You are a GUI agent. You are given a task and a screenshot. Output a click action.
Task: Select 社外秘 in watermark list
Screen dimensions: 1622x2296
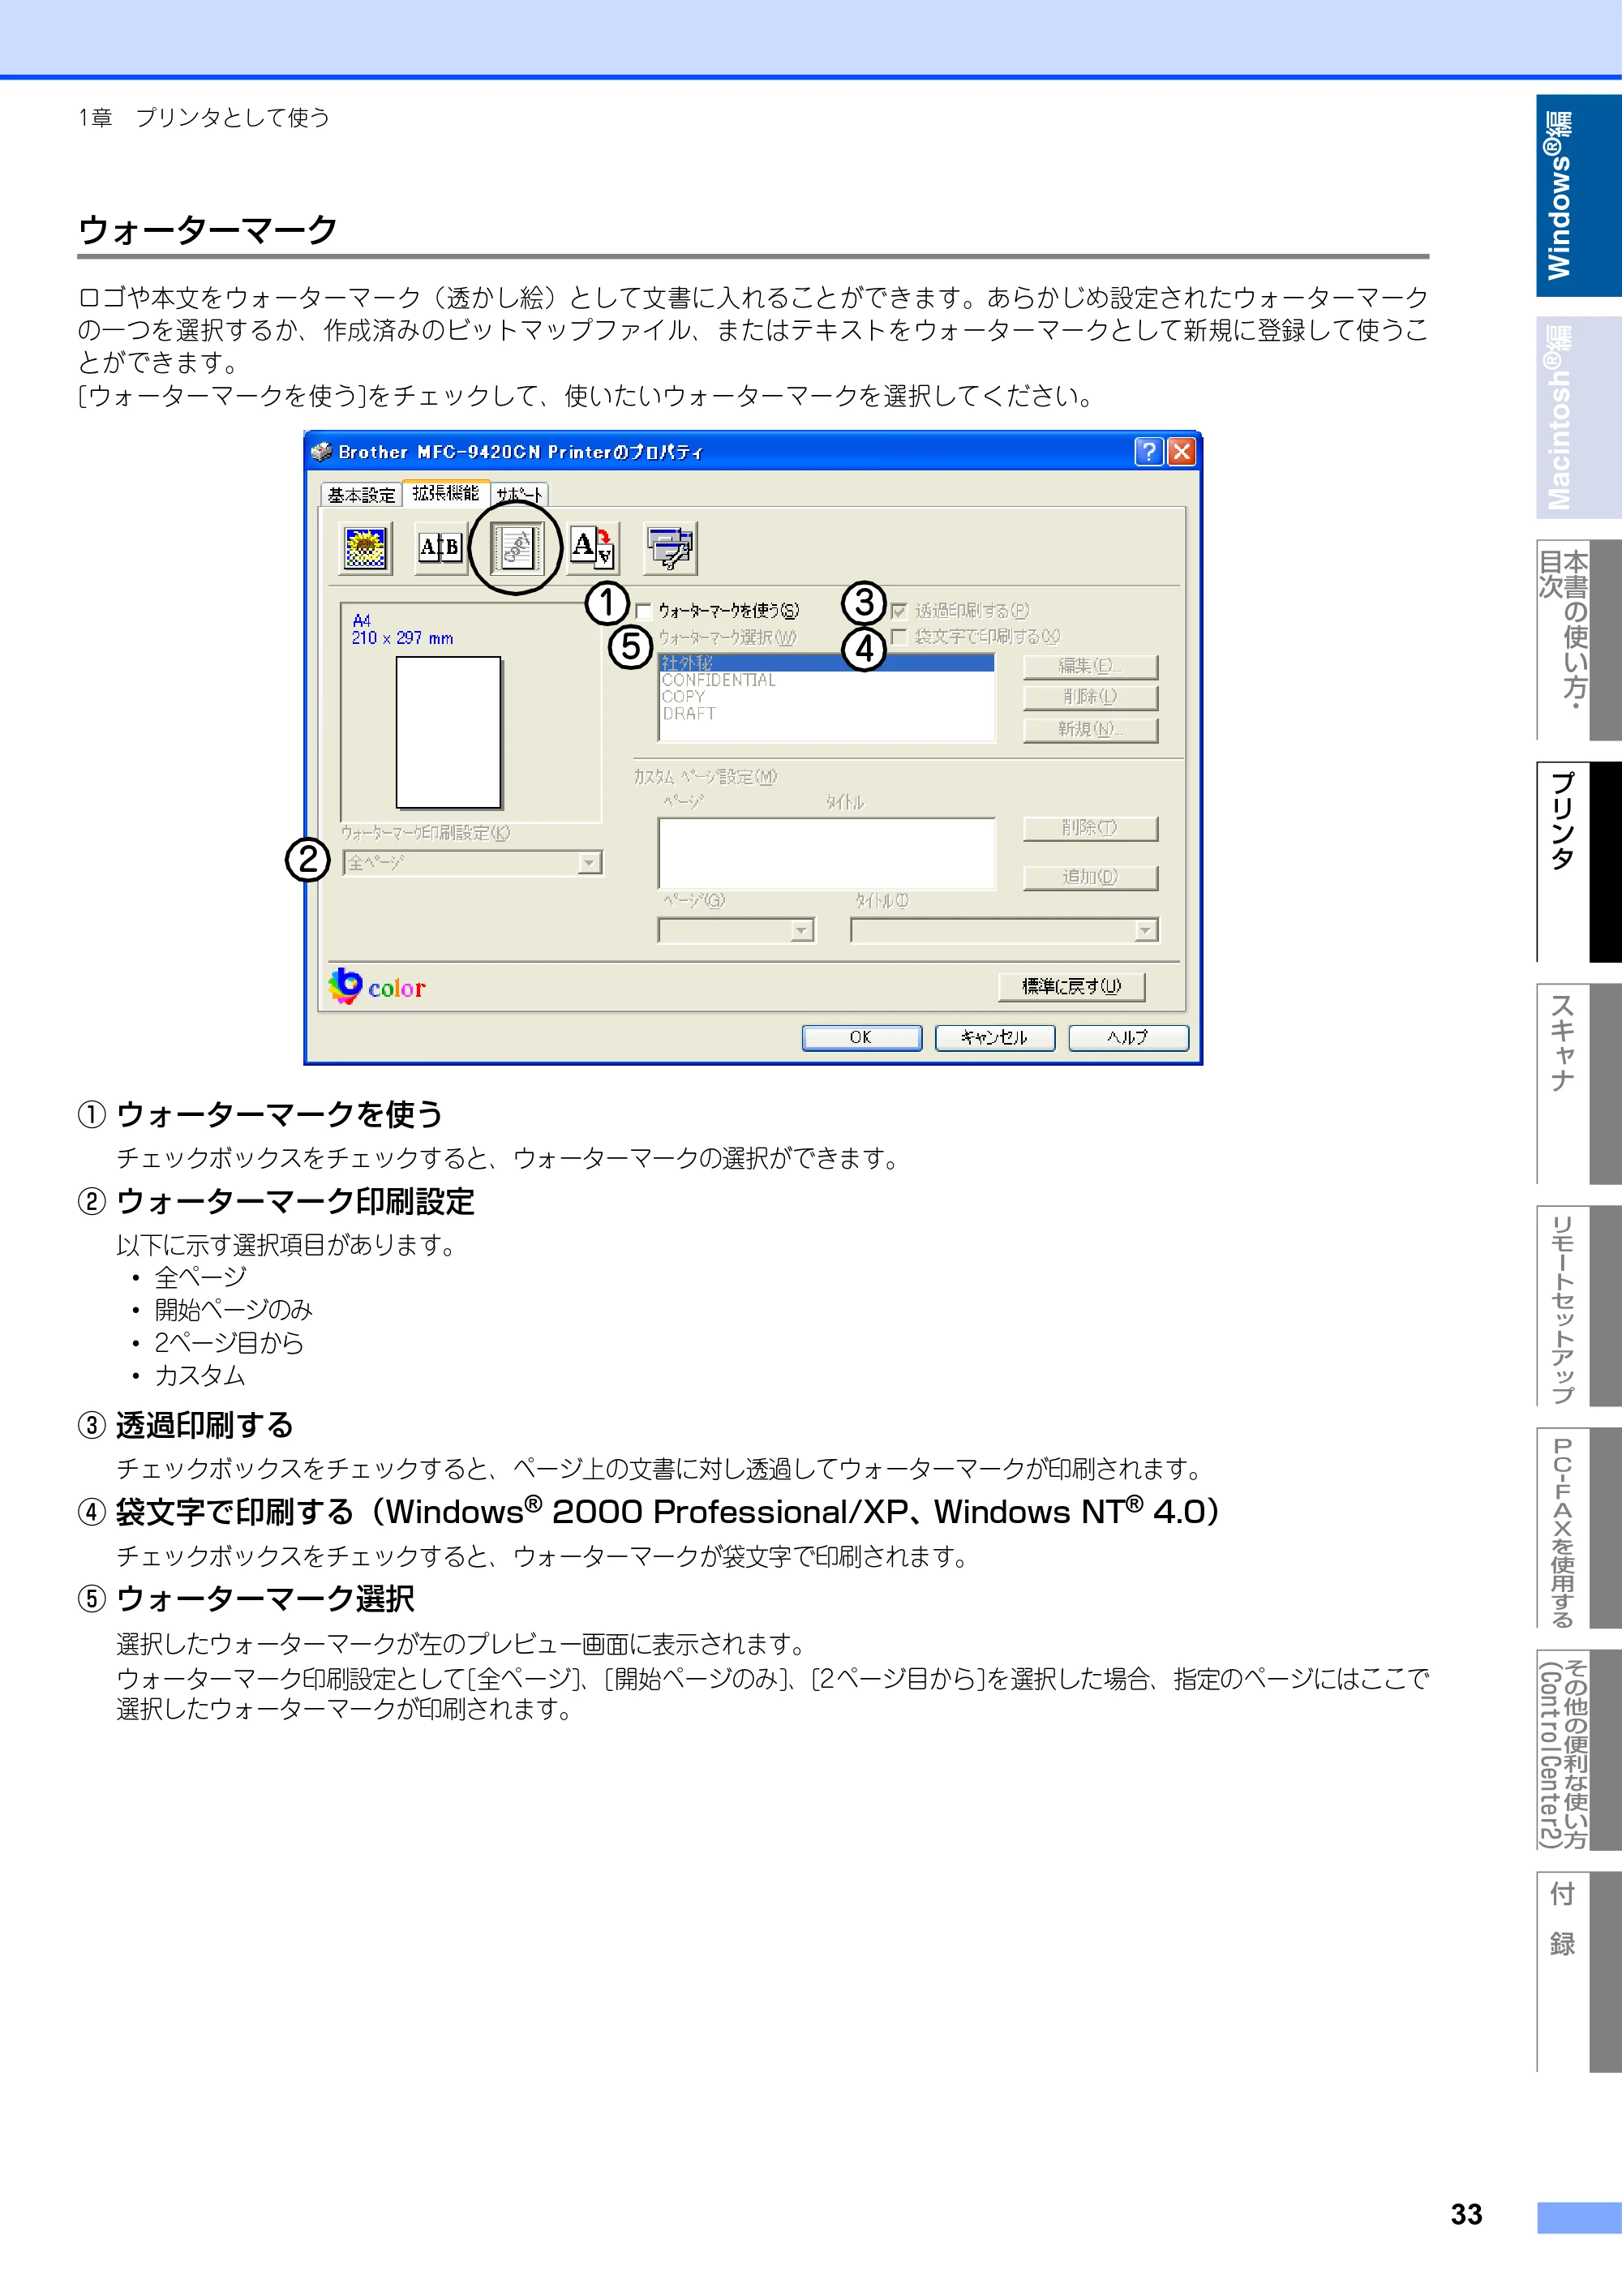pyautogui.click(x=826, y=663)
